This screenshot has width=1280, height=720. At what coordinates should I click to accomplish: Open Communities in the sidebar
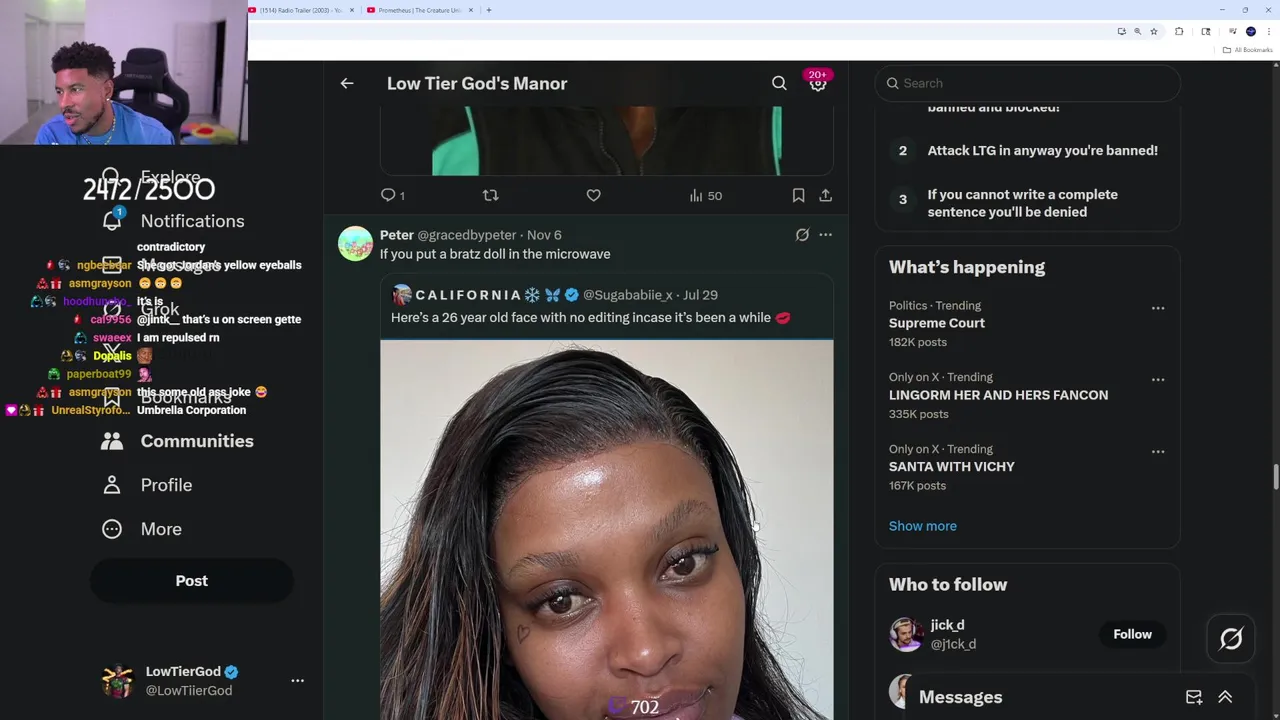(x=177, y=441)
